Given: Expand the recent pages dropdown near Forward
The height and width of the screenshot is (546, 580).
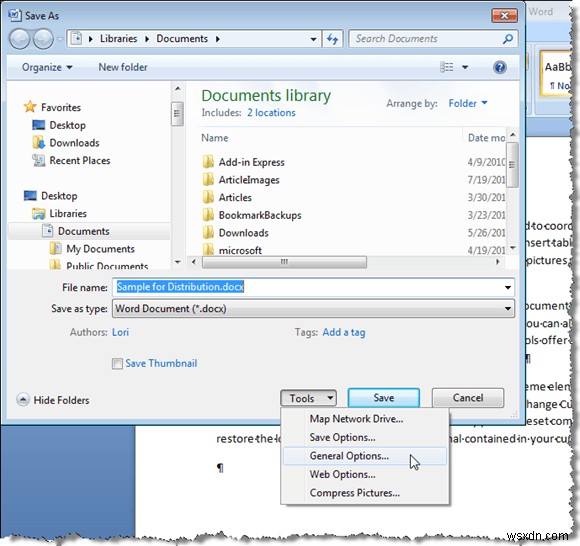Looking at the screenshot, I should pyautogui.click(x=60, y=39).
